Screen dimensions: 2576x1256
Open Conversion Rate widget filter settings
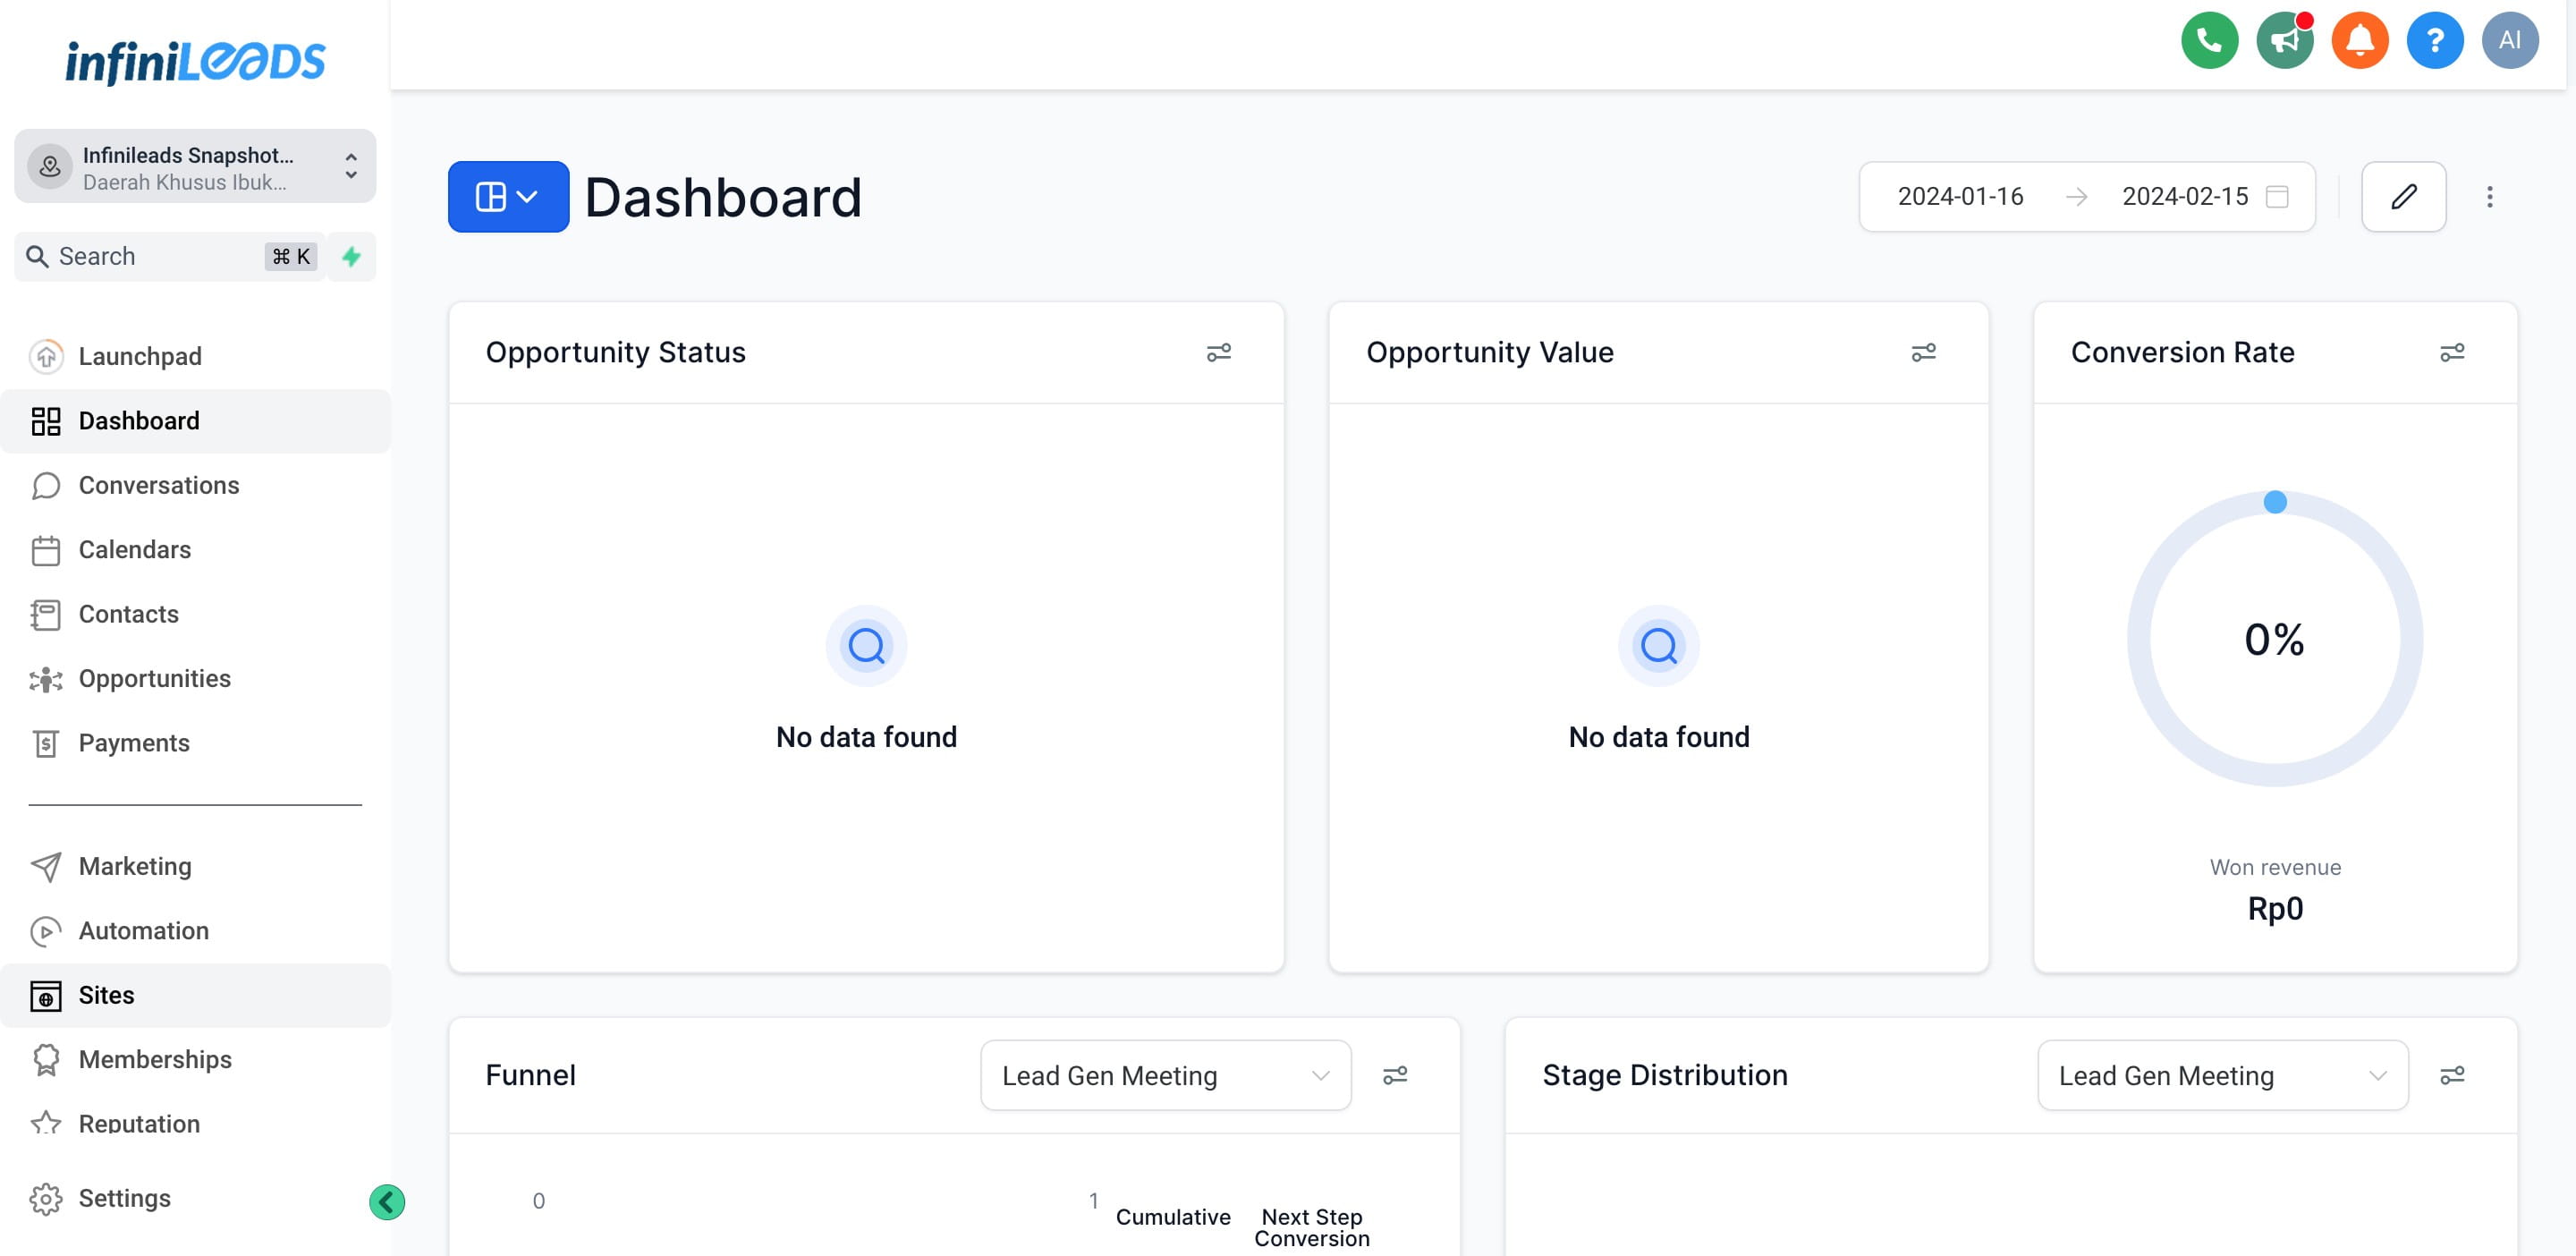coord(2451,353)
